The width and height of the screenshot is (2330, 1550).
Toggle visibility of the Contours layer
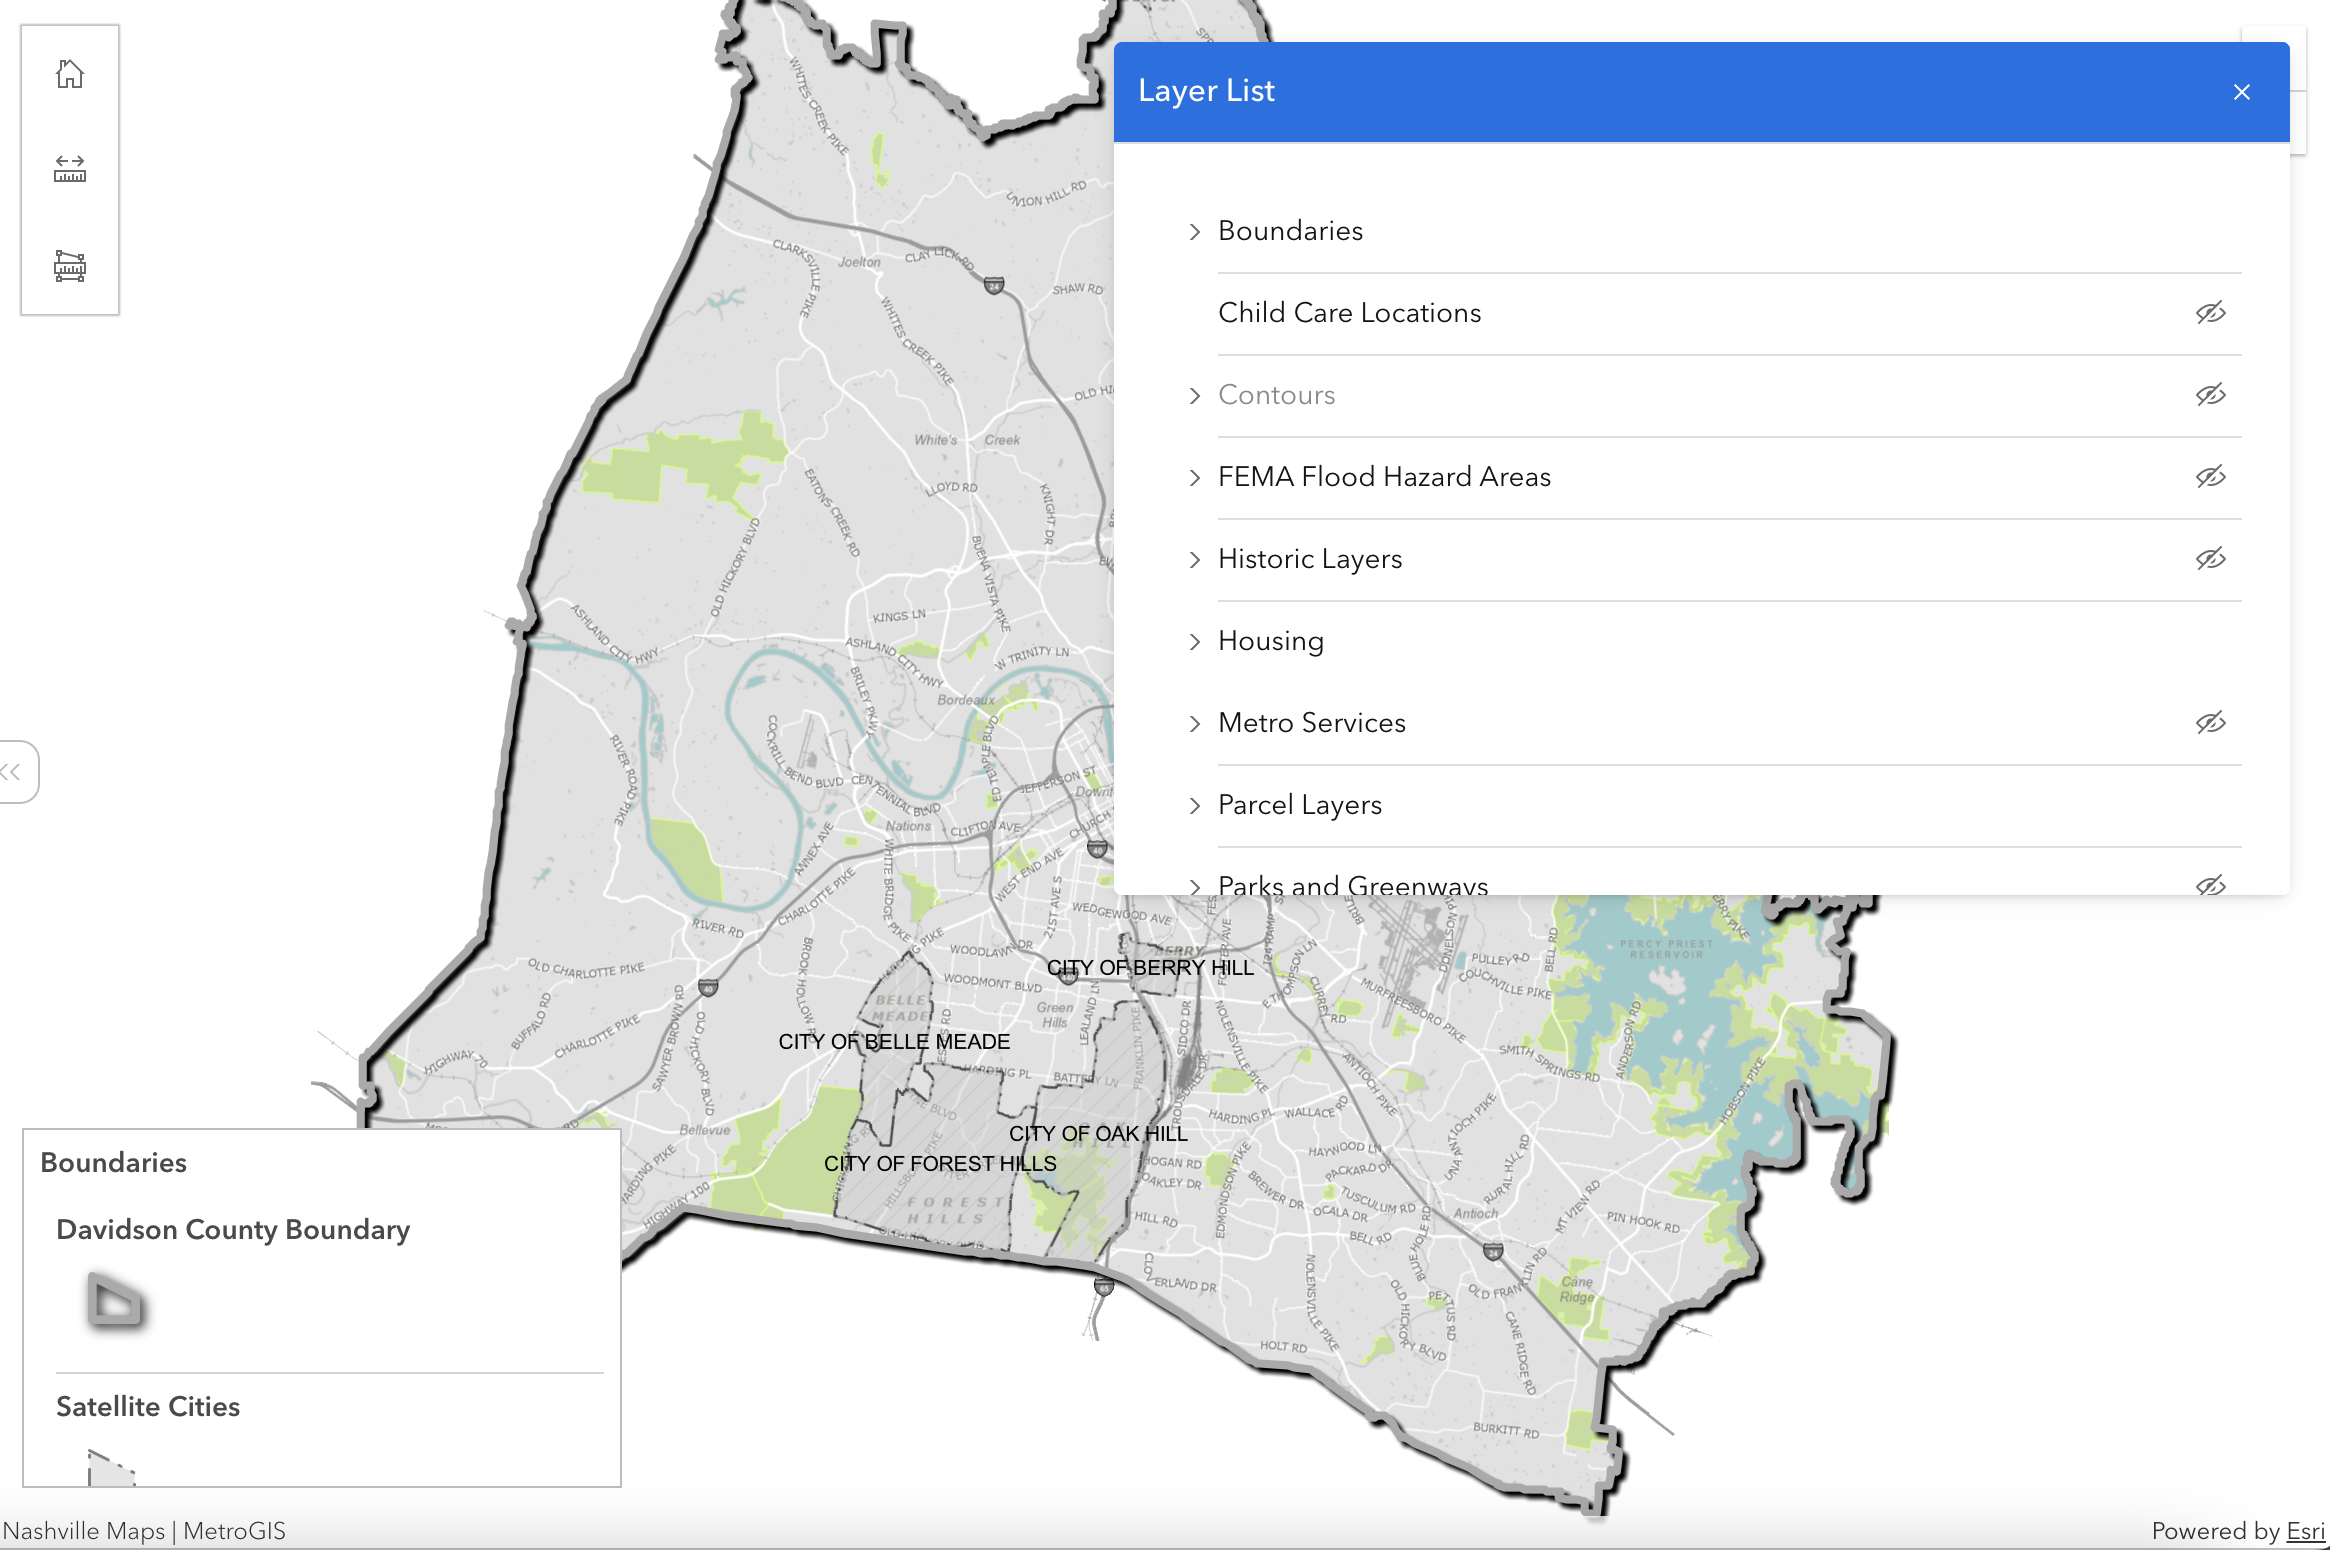pyautogui.click(x=2211, y=395)
